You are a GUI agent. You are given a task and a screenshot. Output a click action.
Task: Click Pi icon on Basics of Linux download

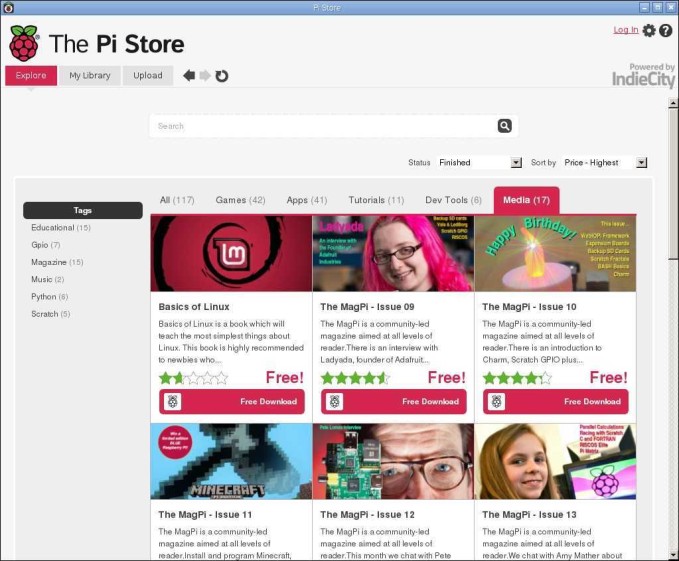172,401
